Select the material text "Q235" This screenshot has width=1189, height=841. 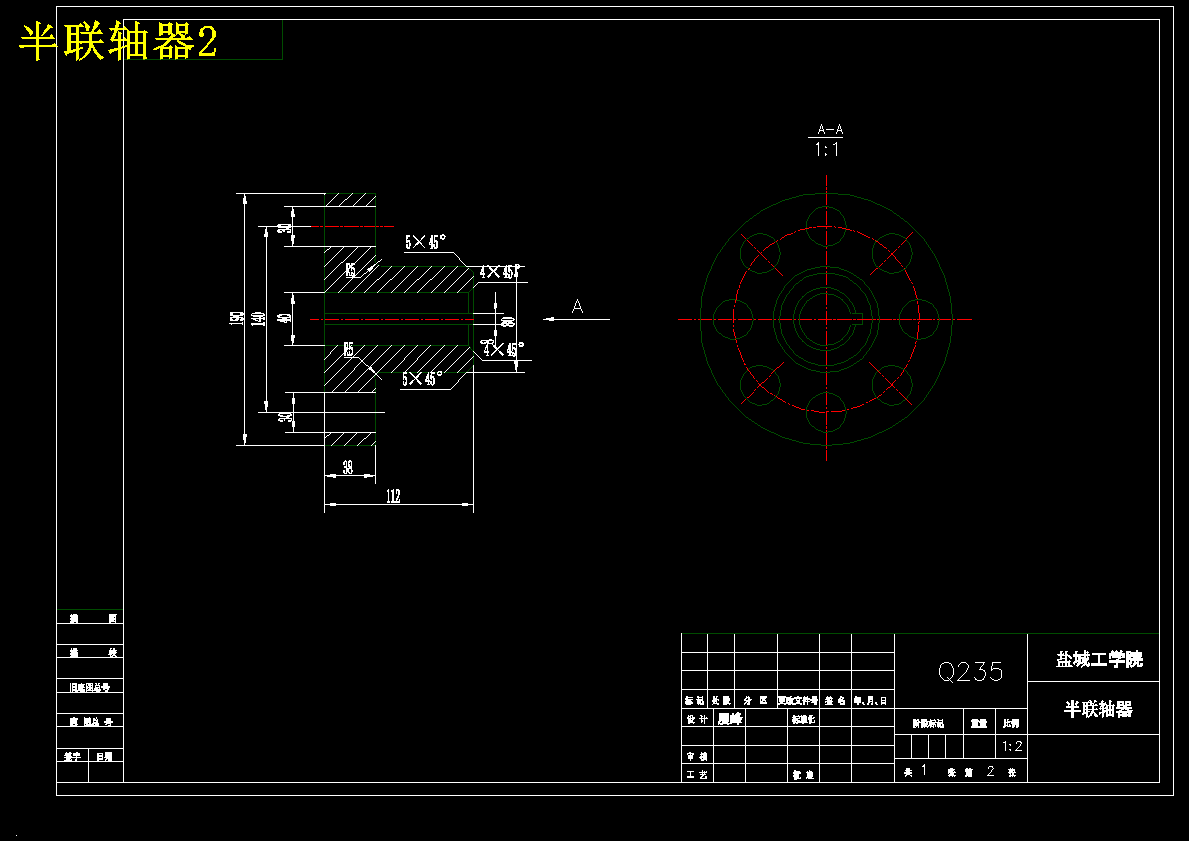971,671
